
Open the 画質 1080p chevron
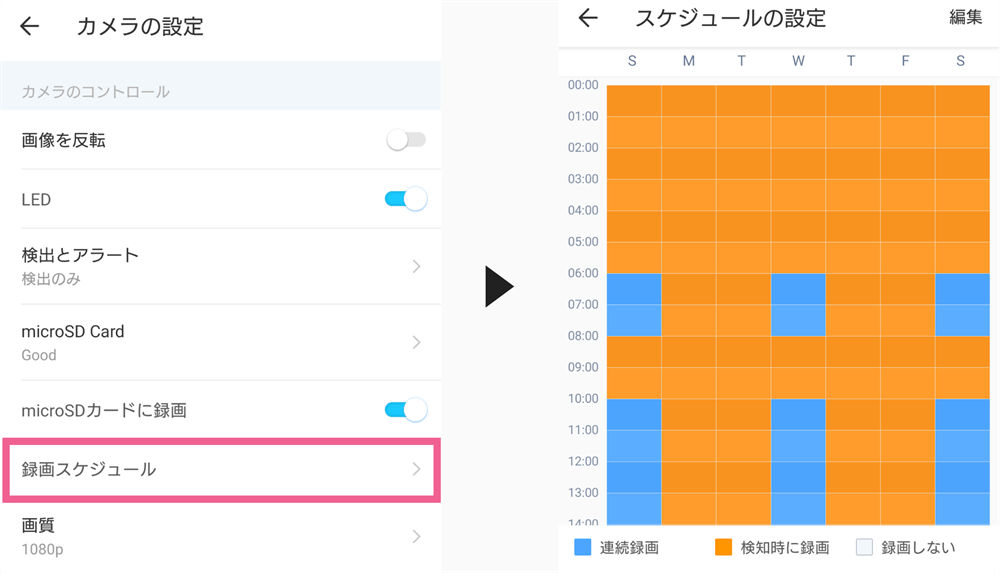[416, 536]
